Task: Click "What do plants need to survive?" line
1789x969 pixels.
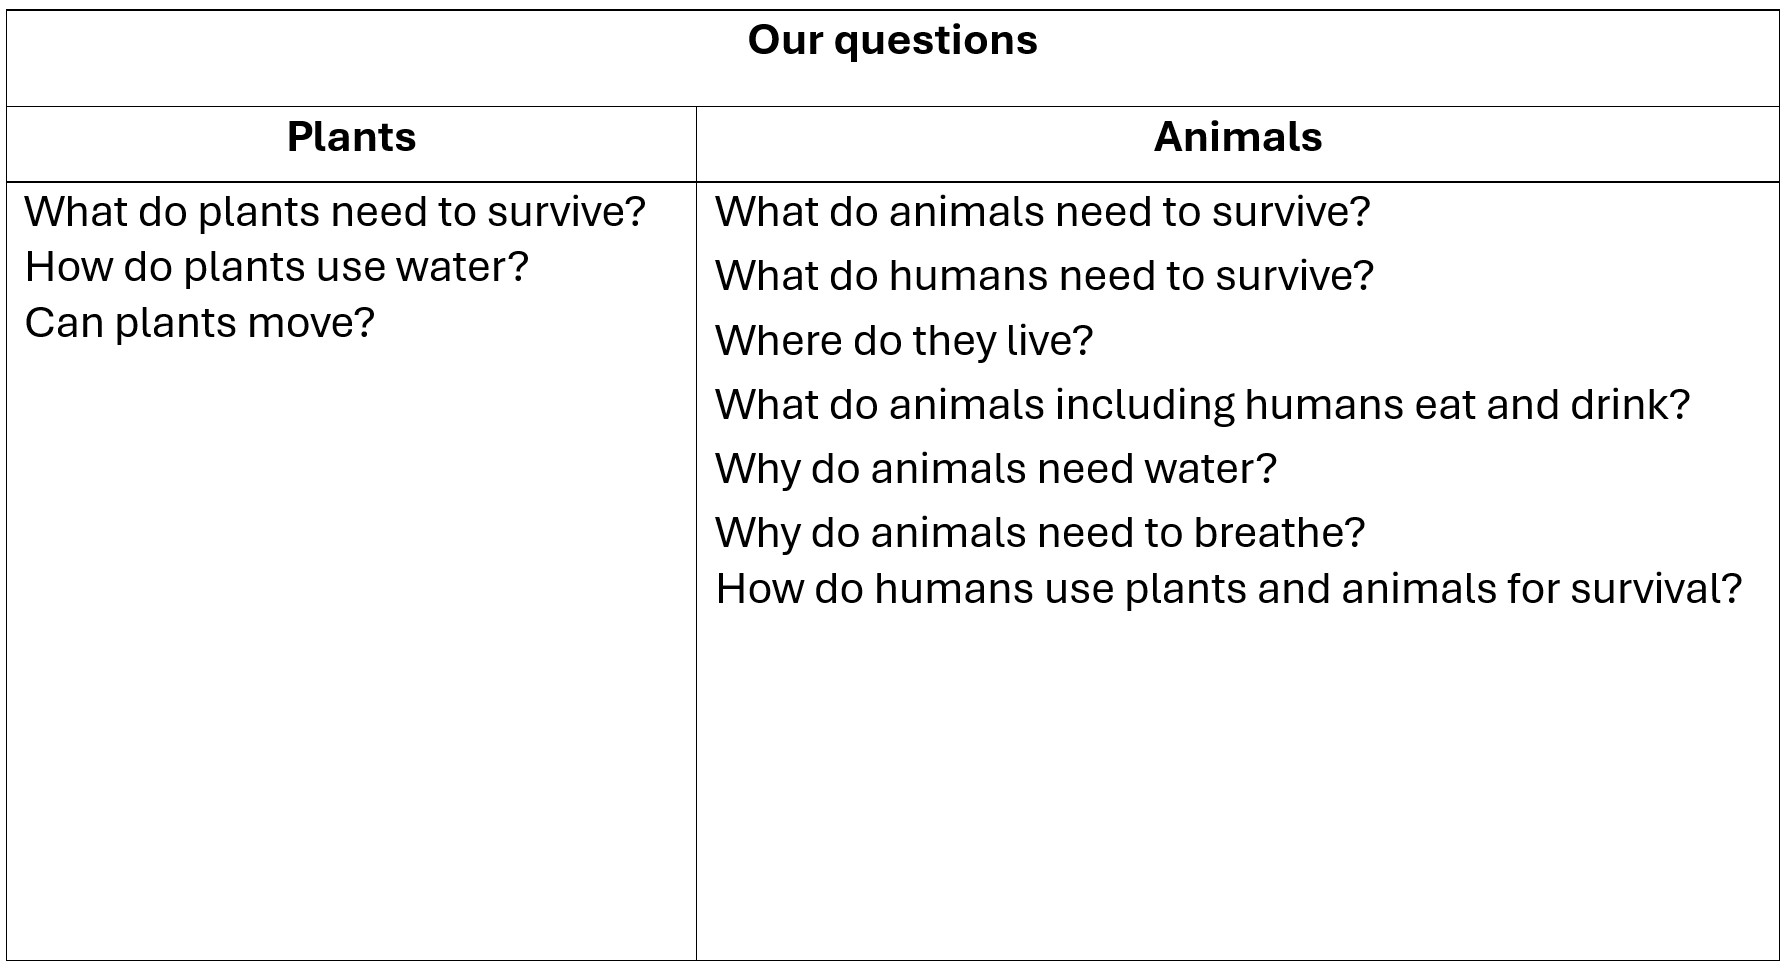Action: pos(335,212)
